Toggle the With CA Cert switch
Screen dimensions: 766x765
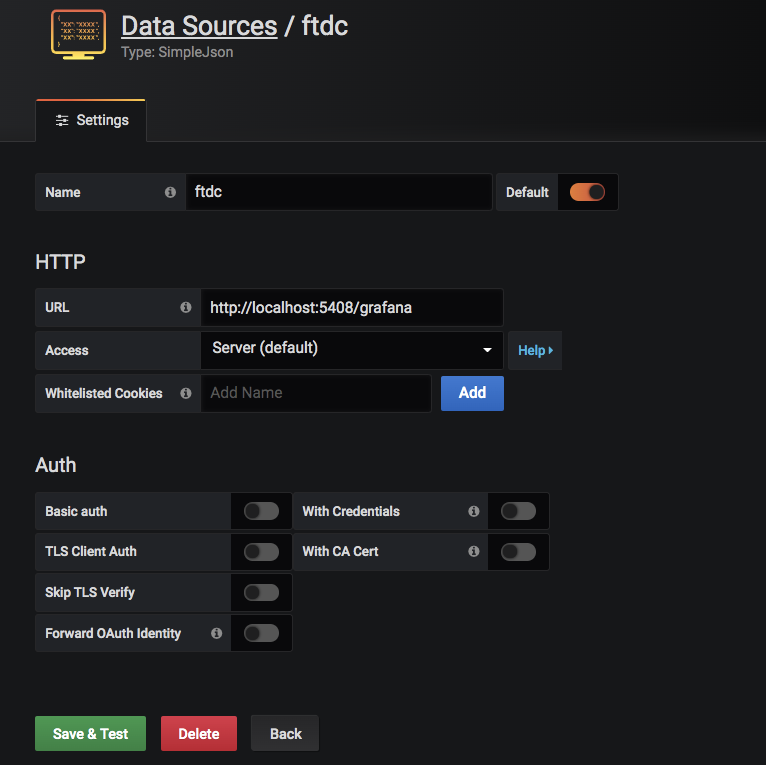point(518,552)
